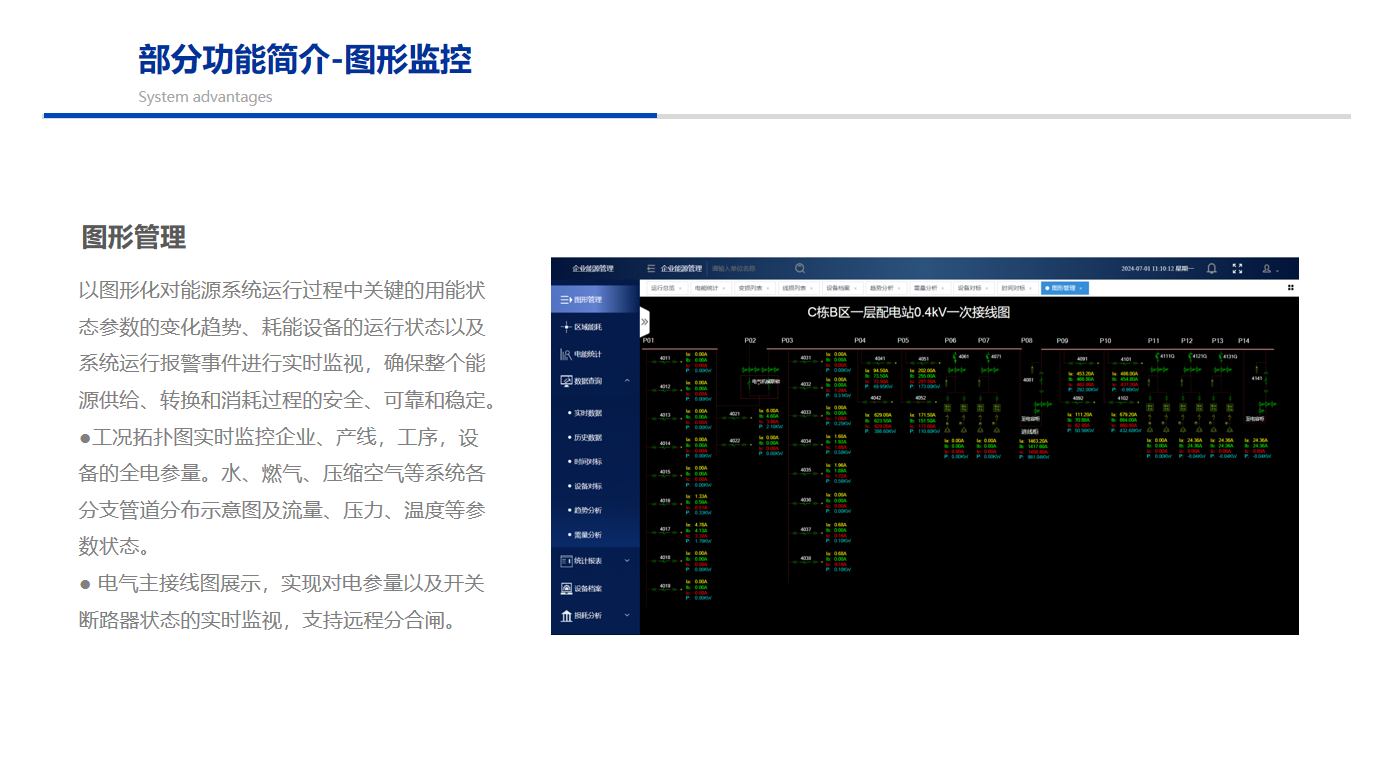Open 电能统计 in the sidebar
Screen dimensions: 1381x778
(587, 354)
